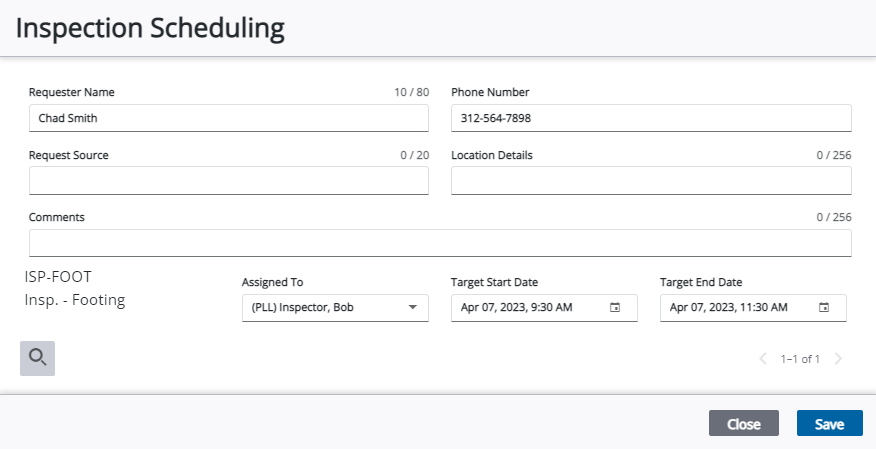Click the Inspection Scheduling dialog title
The height and width of the screenshot is (449, 876).
pos(150,28)
